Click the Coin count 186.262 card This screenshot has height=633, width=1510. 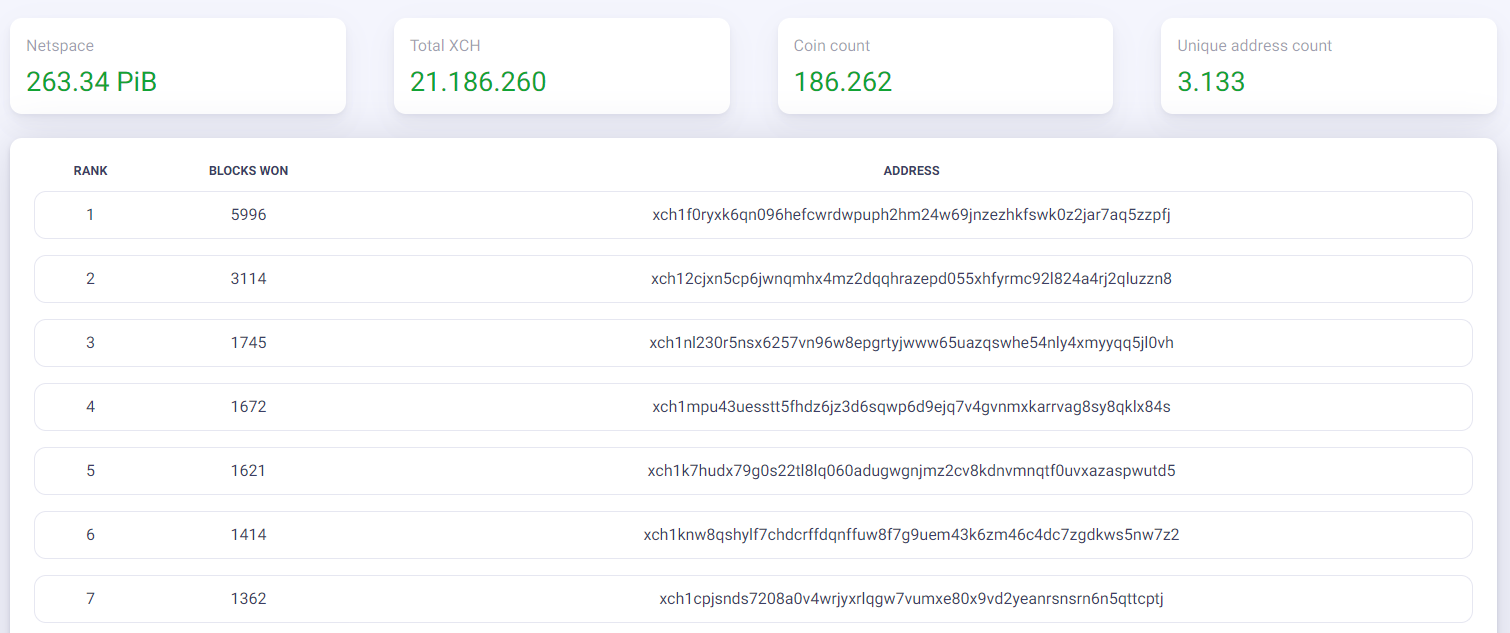tap(945, 66)
